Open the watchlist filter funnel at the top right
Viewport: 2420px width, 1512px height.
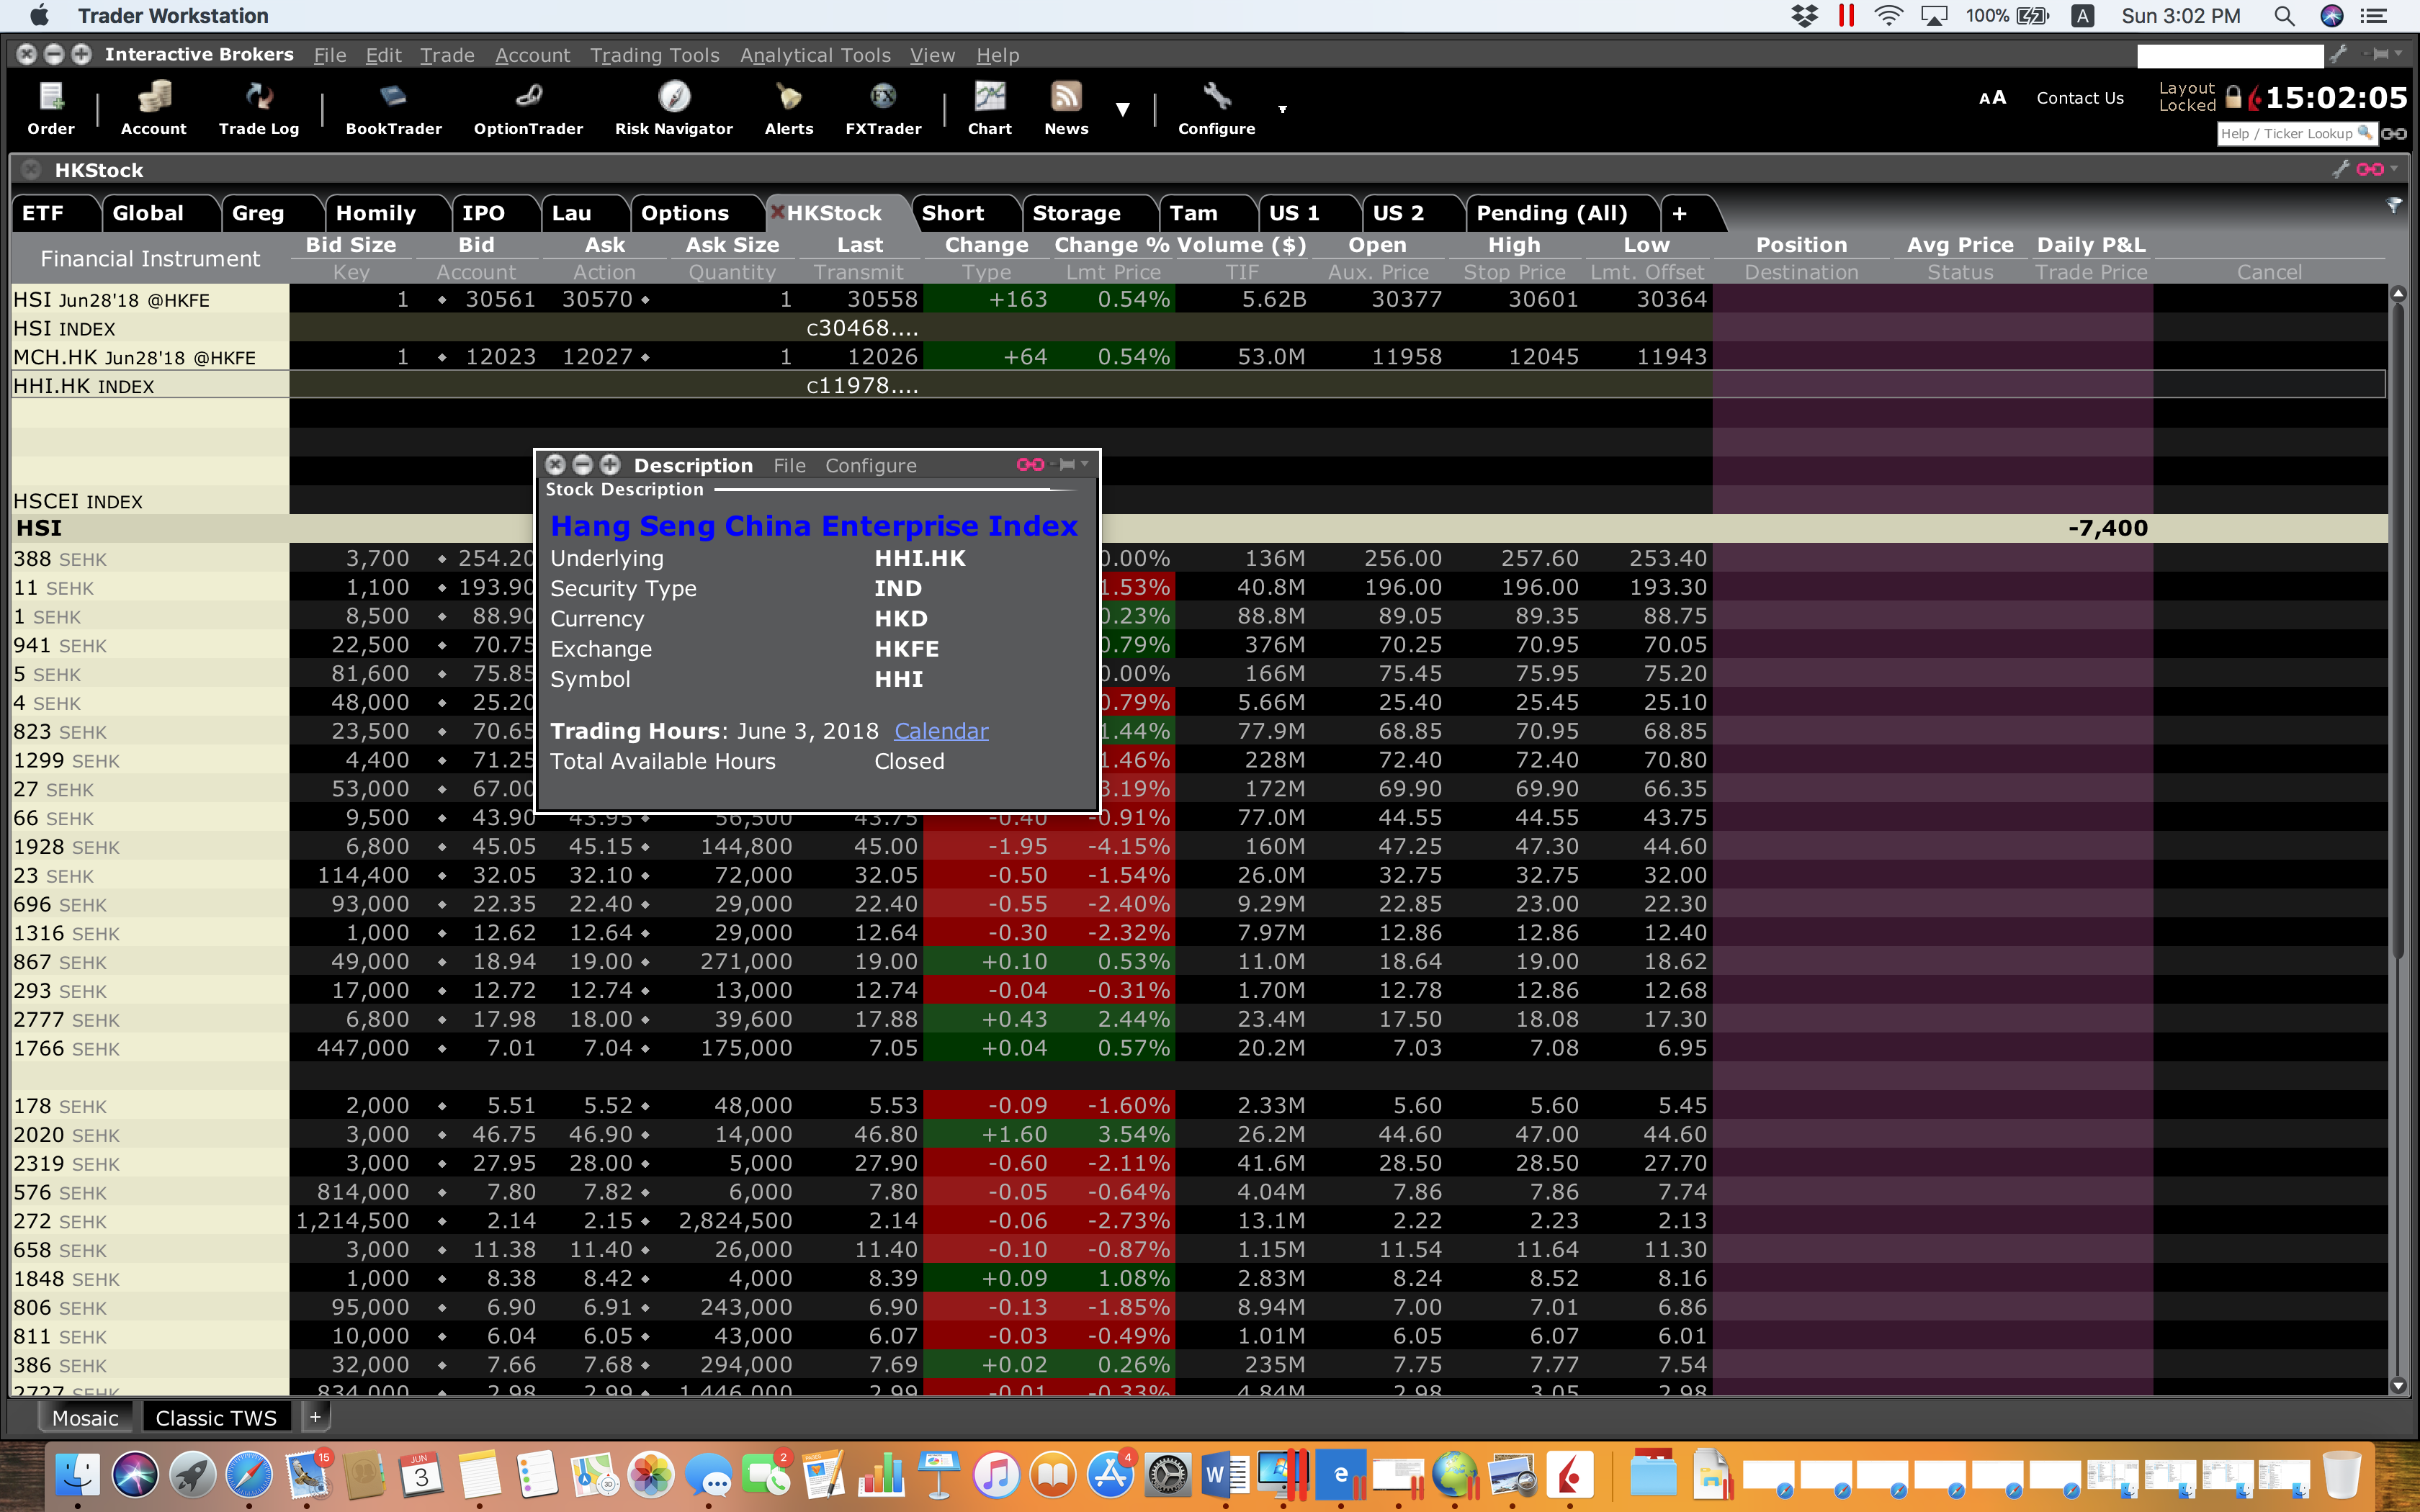pyautogui.click(x=2394, y=205)
